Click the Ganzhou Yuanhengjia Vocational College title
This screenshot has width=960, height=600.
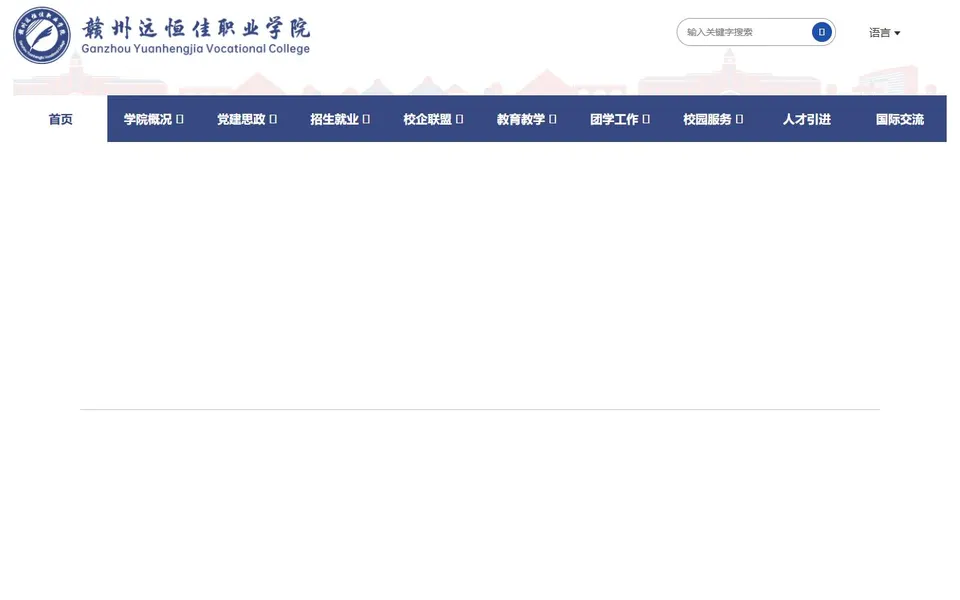pyautogui.click(x=195, y=49)
